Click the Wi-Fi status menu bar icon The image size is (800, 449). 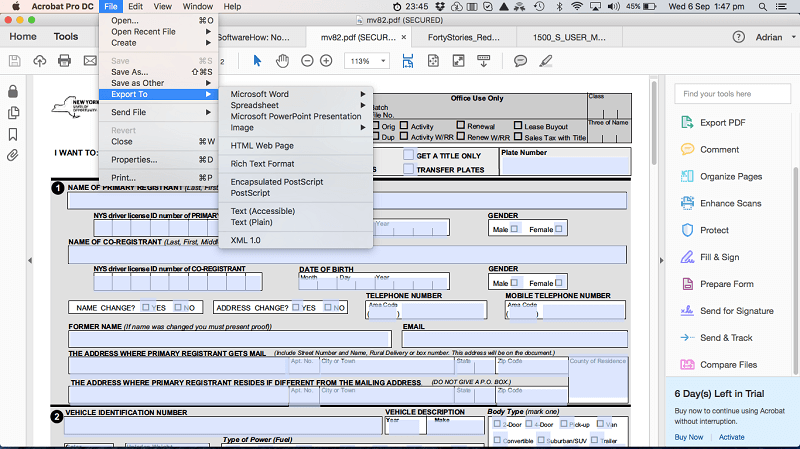[x=577, y=7]
